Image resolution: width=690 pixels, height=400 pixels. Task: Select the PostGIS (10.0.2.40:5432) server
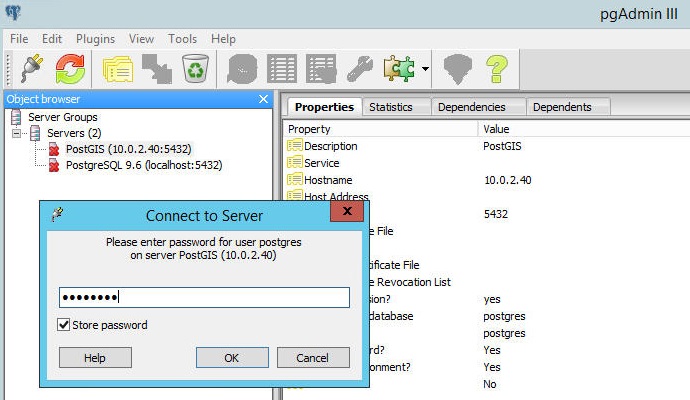128,149
